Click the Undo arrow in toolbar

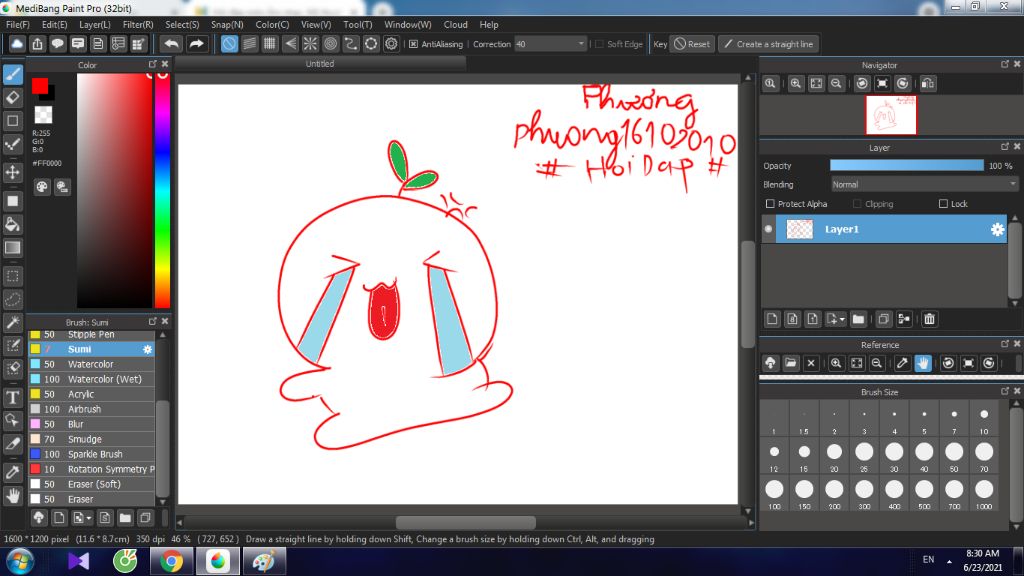pyautogui.click(x=172, y=44)
